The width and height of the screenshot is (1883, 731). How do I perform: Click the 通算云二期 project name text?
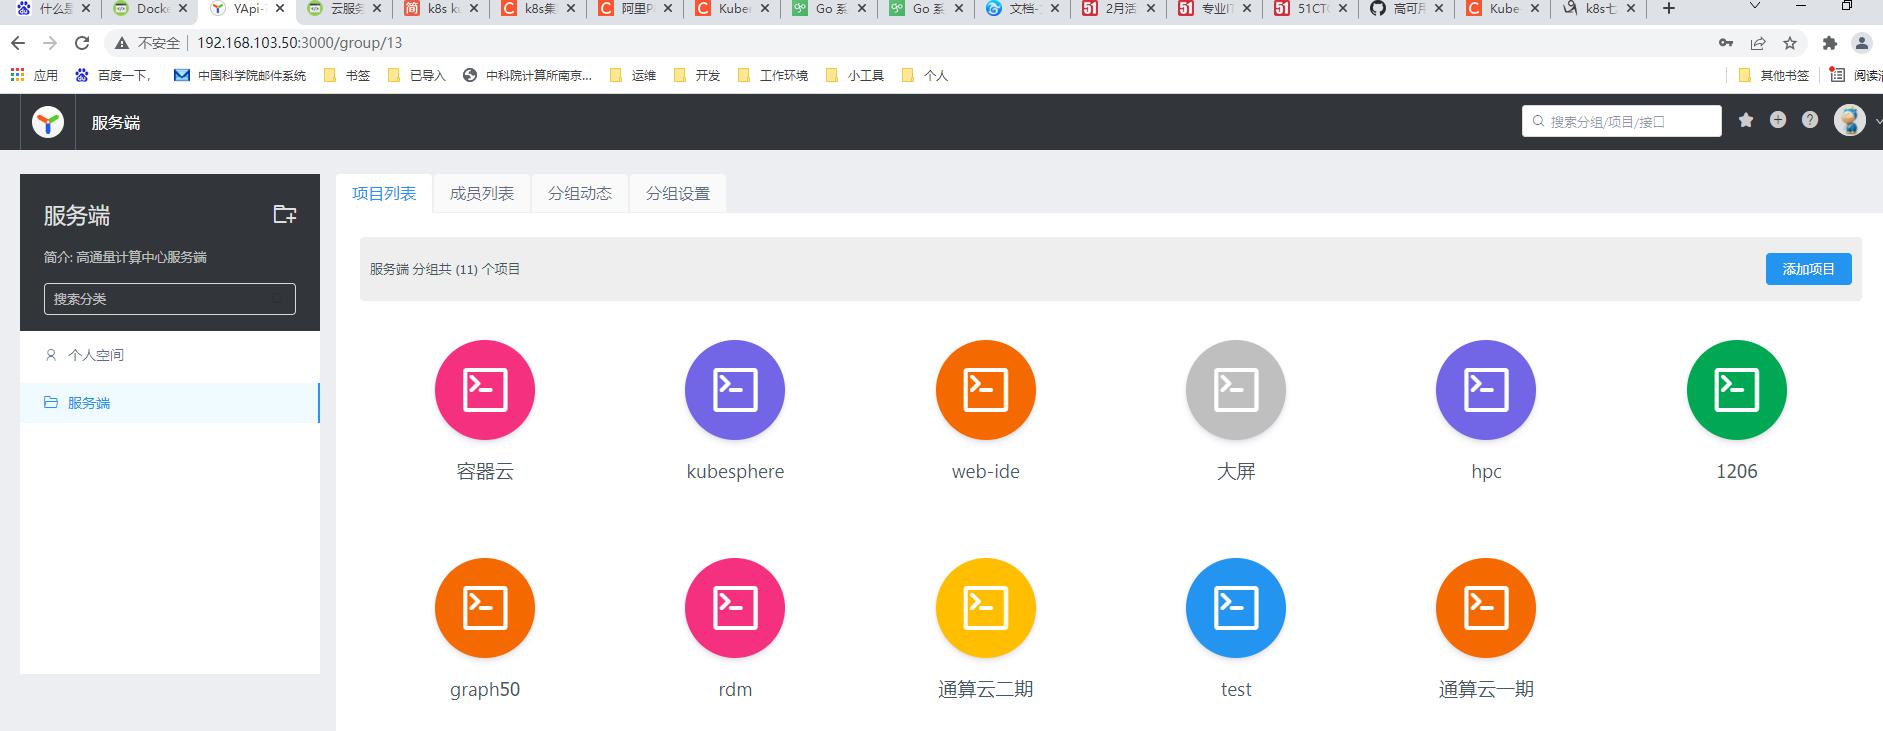(986, 689)
